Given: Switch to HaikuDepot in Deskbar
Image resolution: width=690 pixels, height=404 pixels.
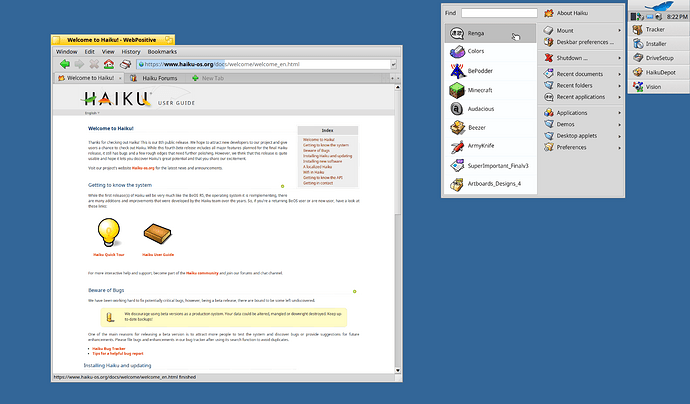Looking at the screenshot, I should [659, 73].
